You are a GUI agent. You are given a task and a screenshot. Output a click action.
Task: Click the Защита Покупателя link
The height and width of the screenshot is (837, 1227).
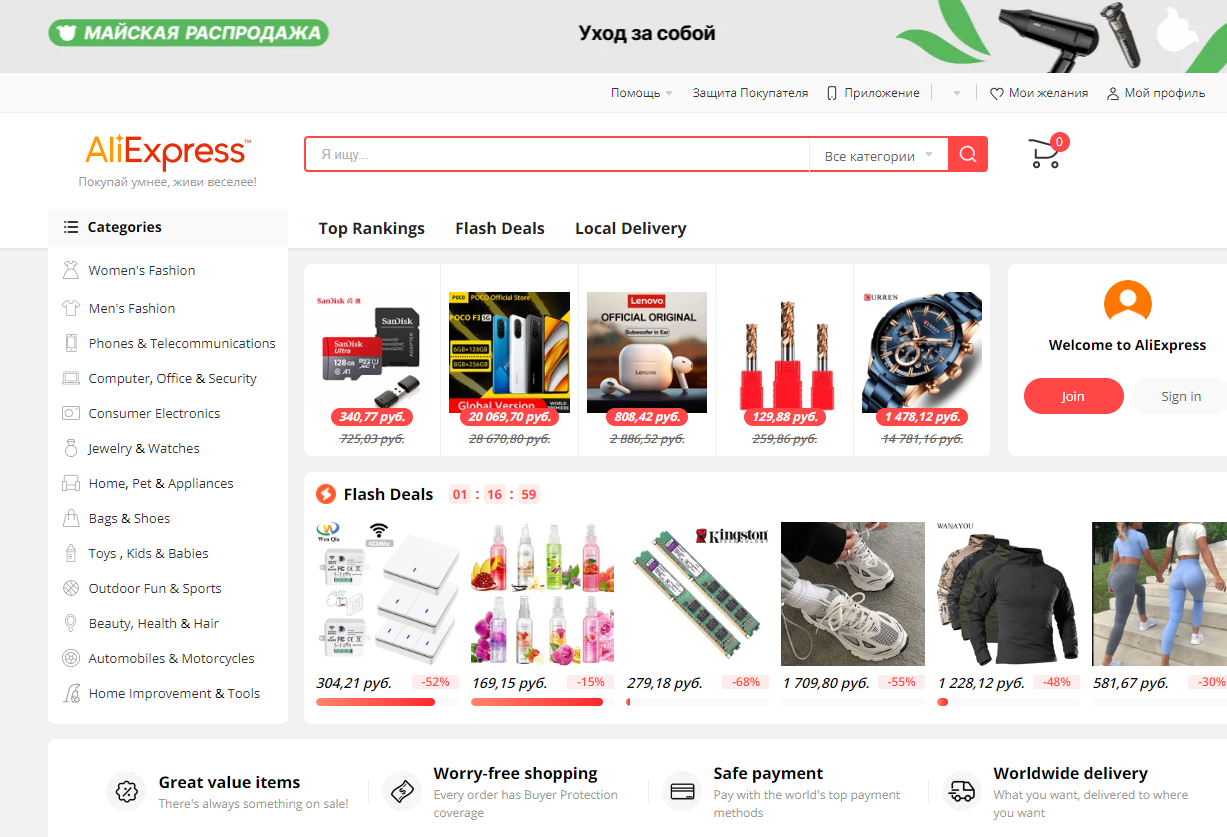750,93
